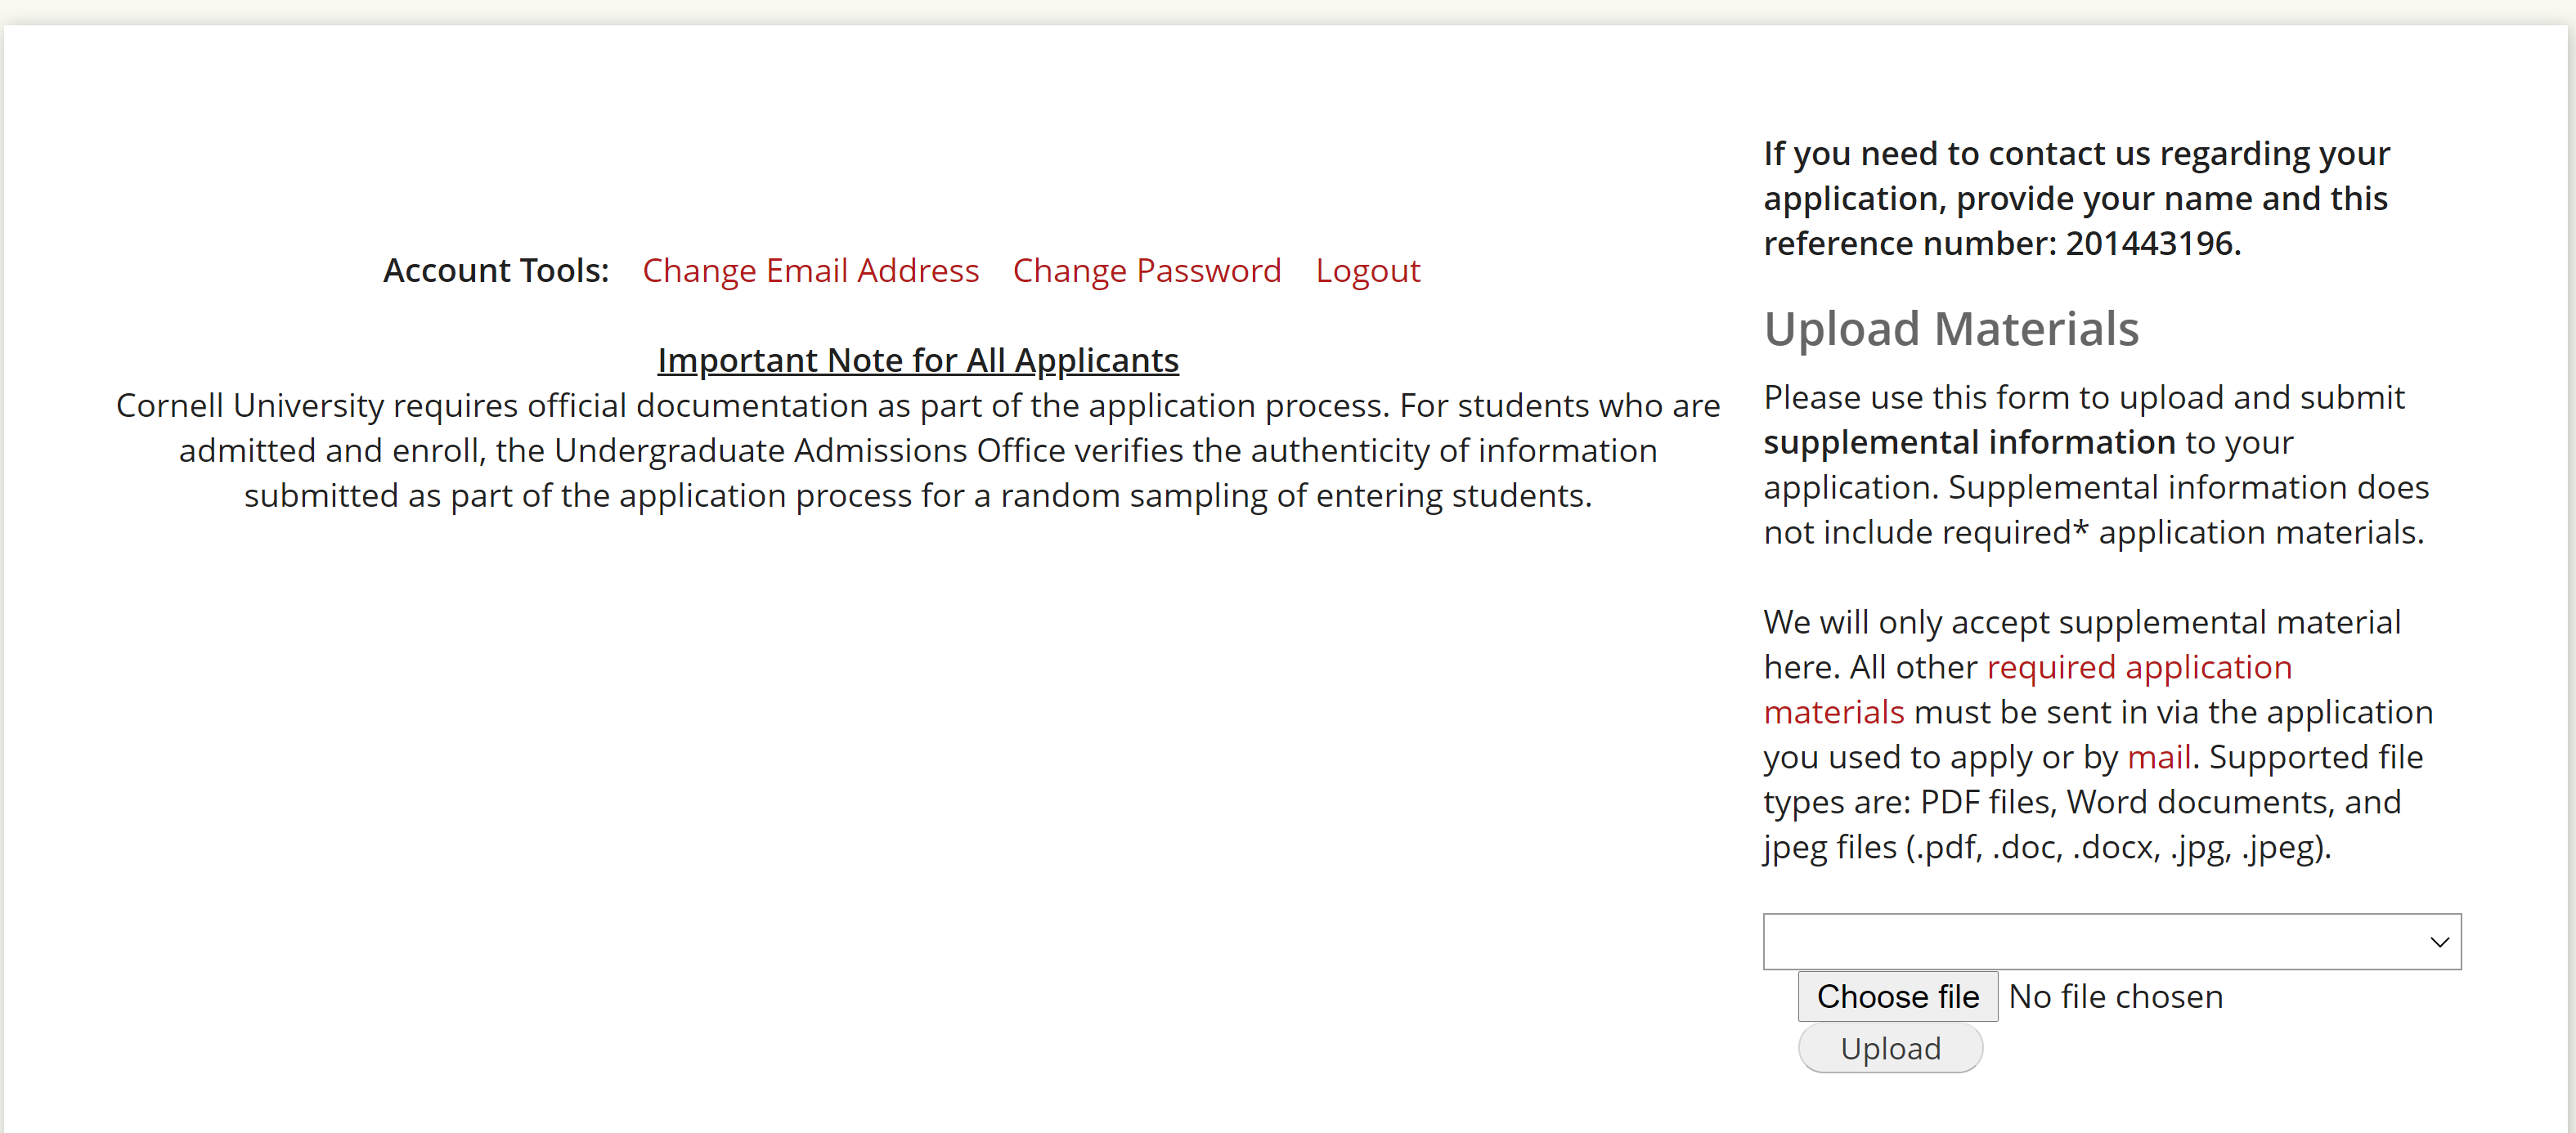
Task: Click the Upload button
Action: (1889, 1048)
